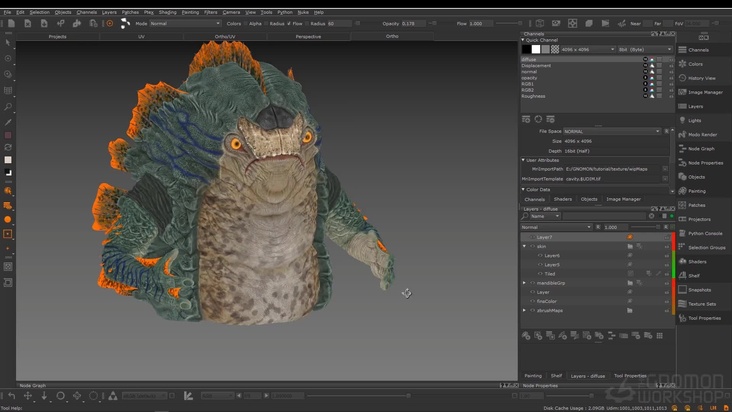Switch to the UV view tab
The image size is (732, 412).
[x=141, y=36]
